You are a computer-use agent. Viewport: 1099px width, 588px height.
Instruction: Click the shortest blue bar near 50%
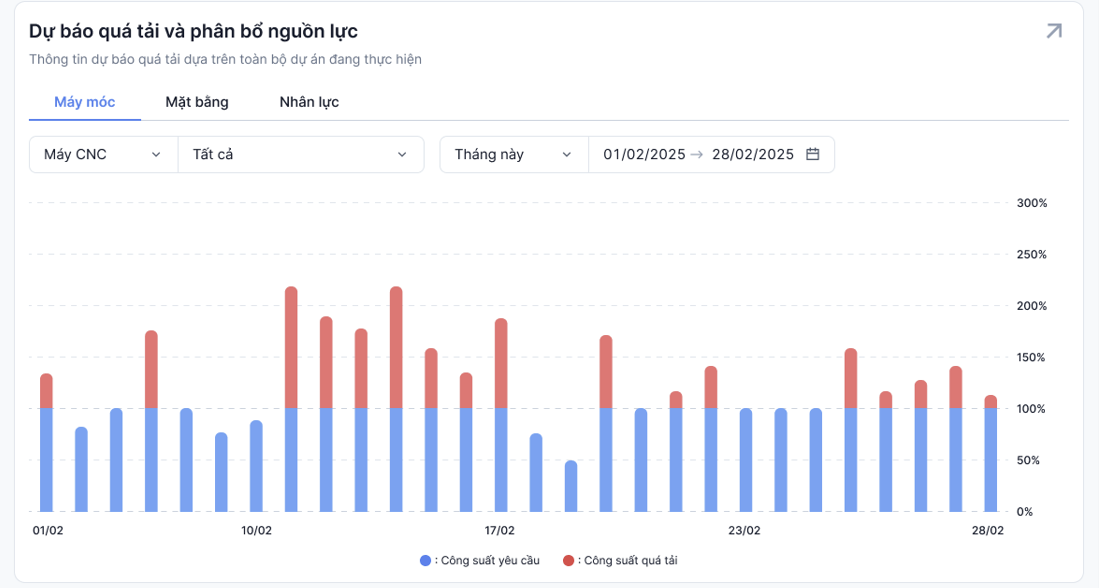[571, 486]
